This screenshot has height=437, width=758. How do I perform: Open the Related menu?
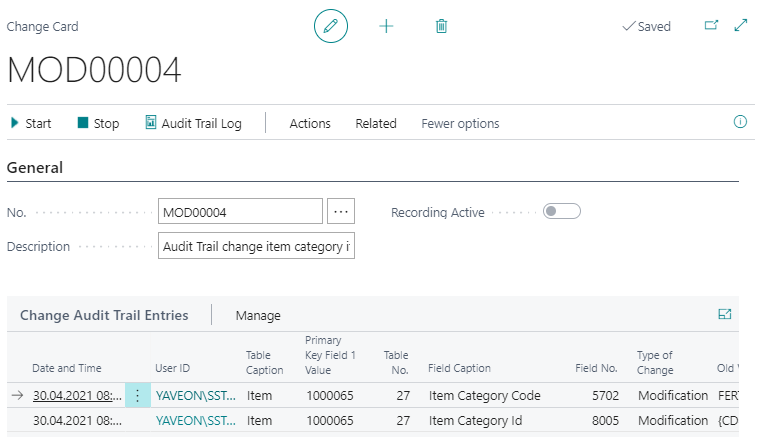click(376, 123)
